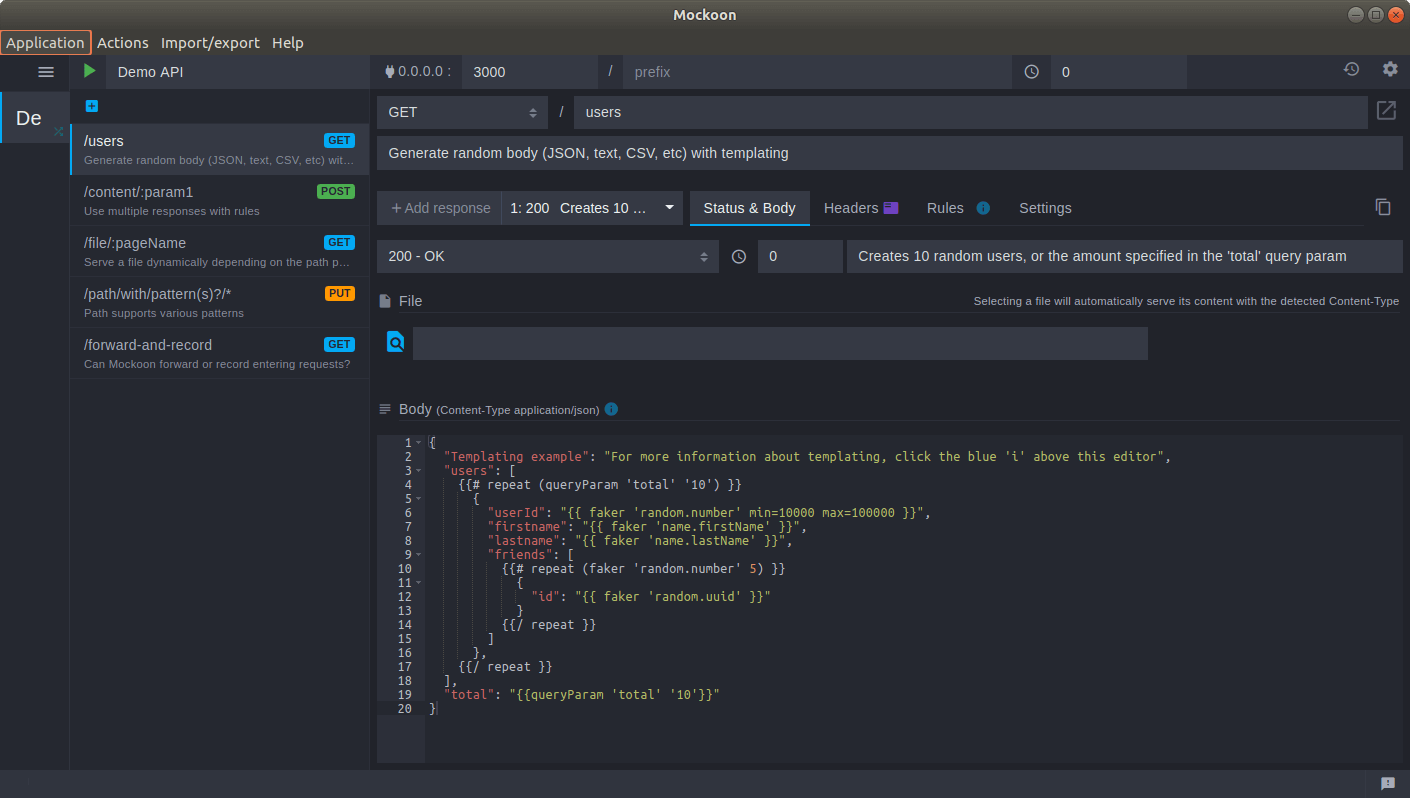
Task: Click PUT badge on pattern route
Action: tap(340, 294)
